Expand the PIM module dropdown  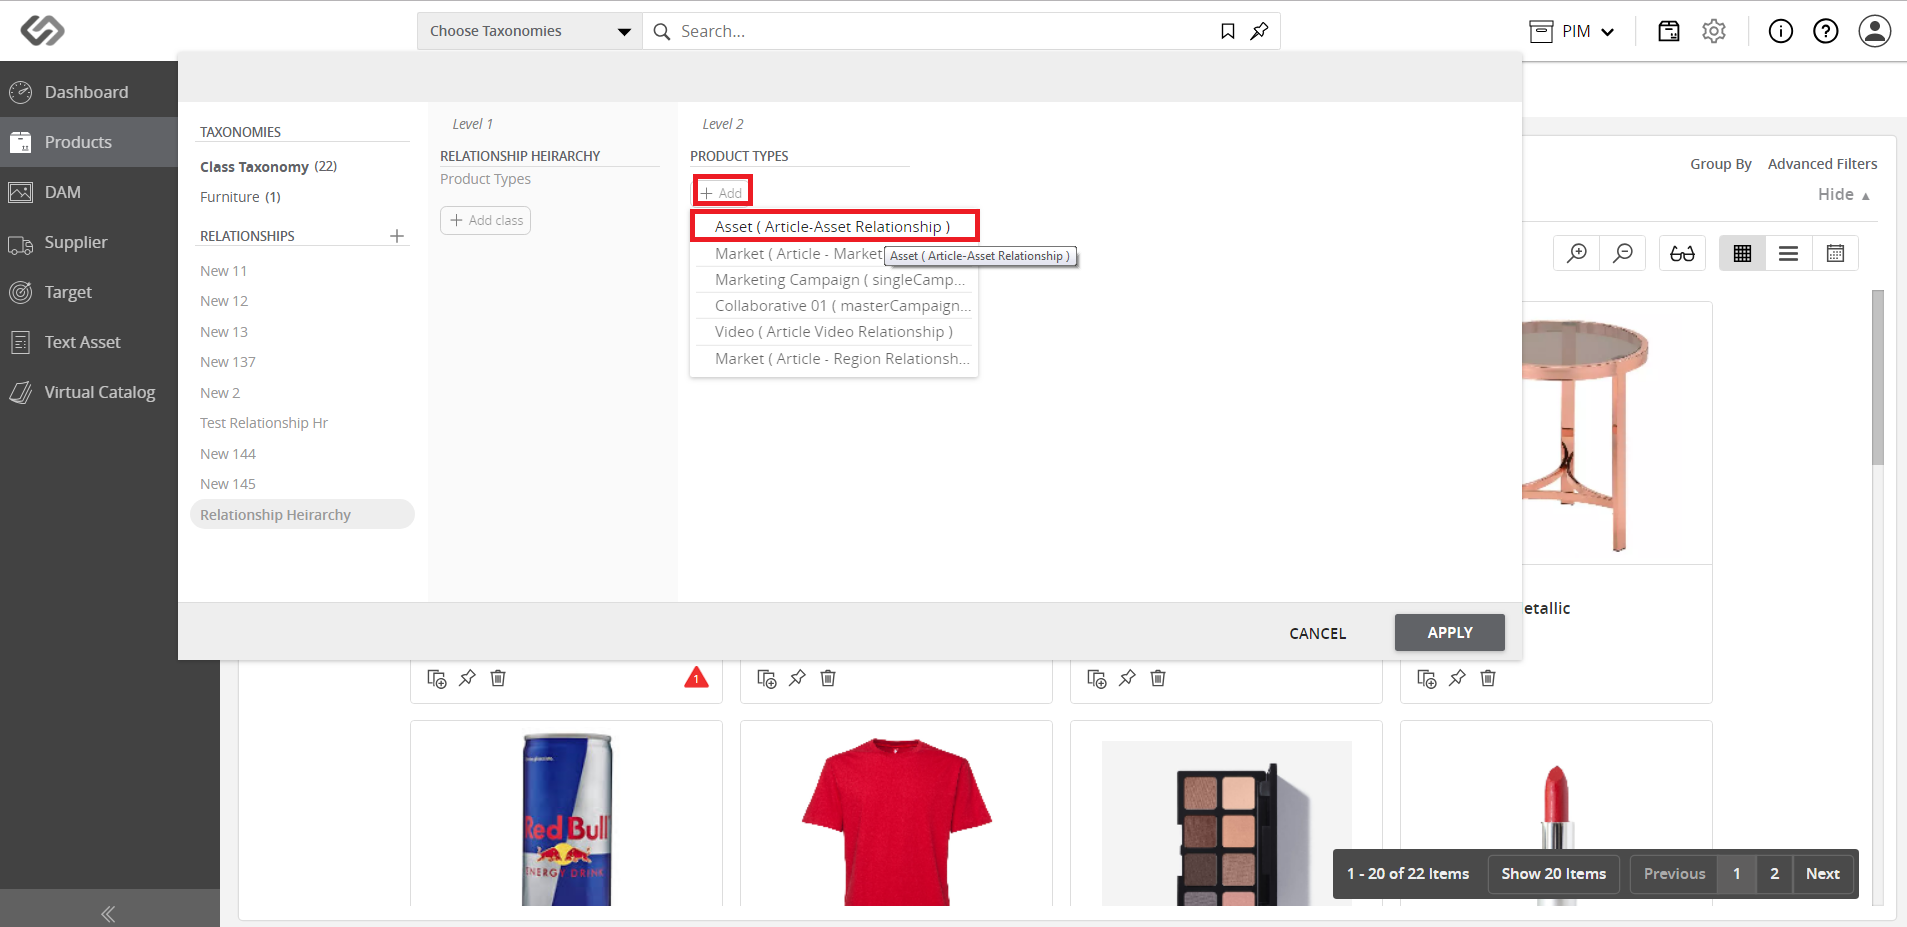pyautogui.click(x=1573, y=31)
